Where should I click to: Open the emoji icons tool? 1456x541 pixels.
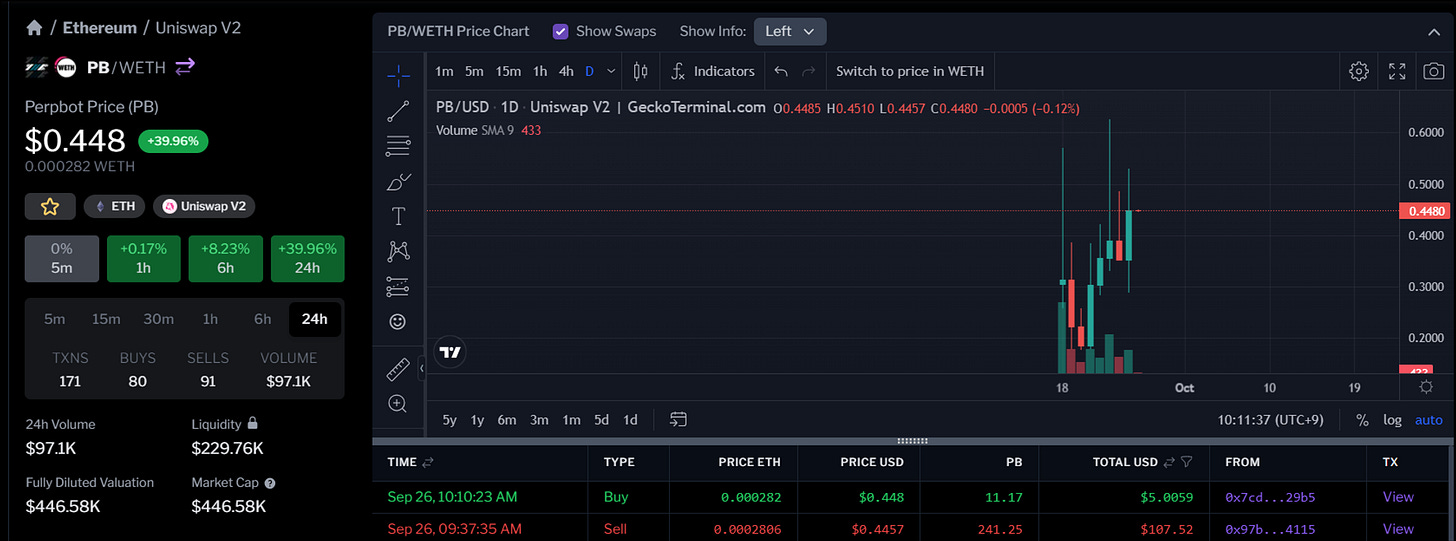pyautogui.click(x=398, y=322)
